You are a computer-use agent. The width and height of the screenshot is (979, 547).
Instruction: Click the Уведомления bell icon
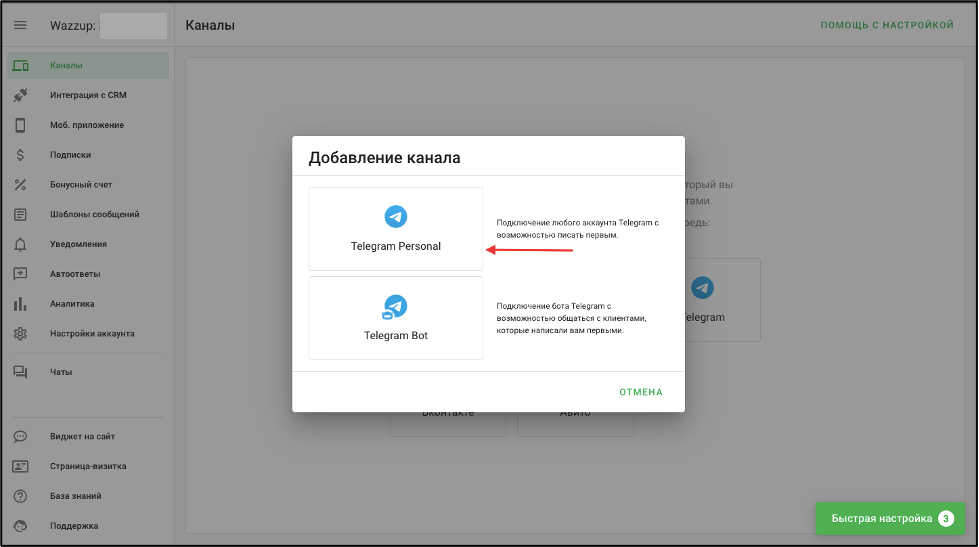click(x=20, y=244)
